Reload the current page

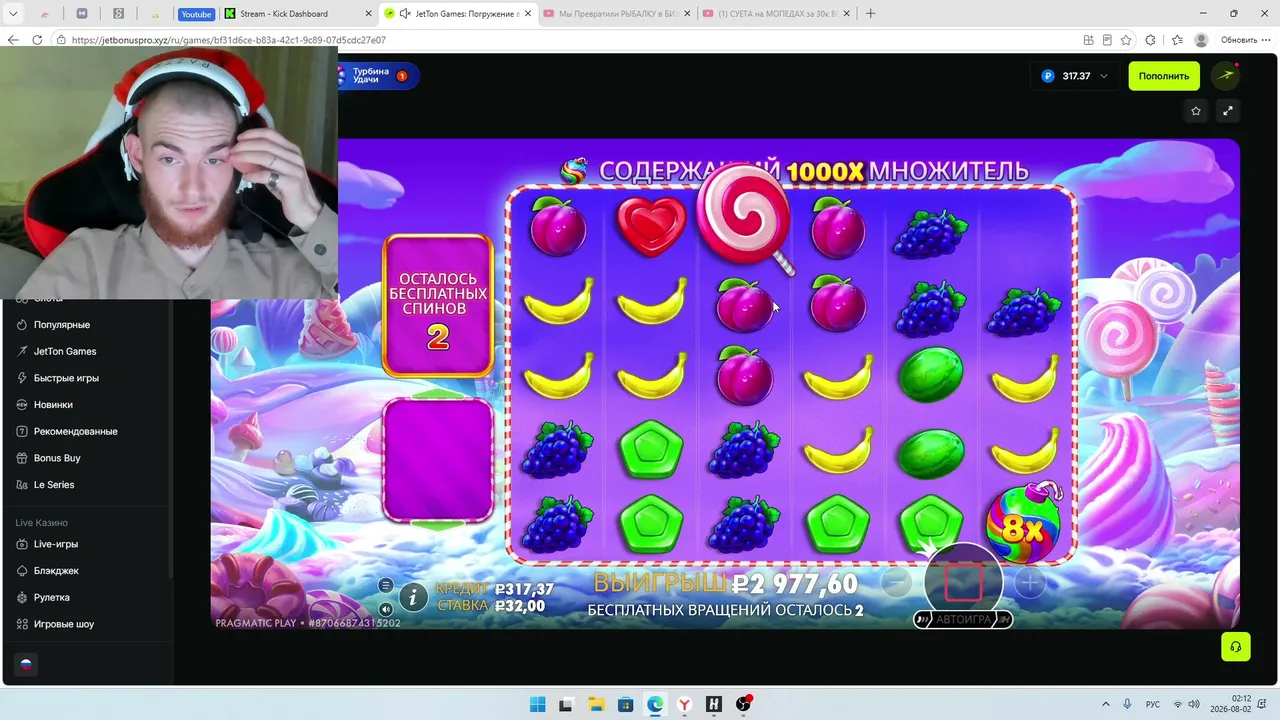coord(37,40)
